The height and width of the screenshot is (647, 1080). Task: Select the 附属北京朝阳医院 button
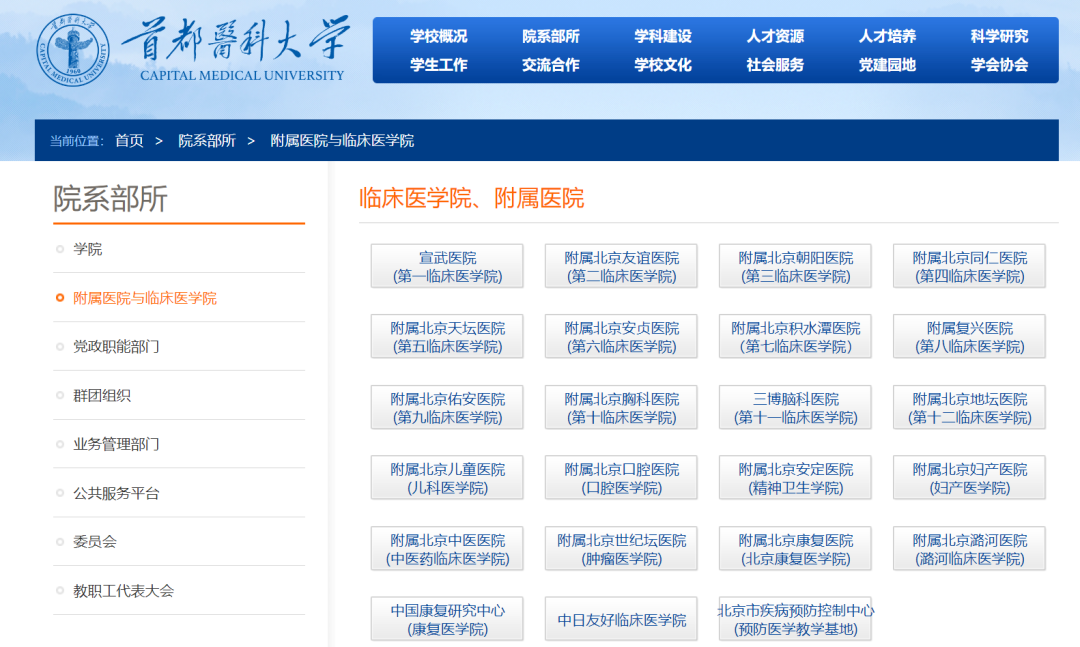click(x=796, y=267)
